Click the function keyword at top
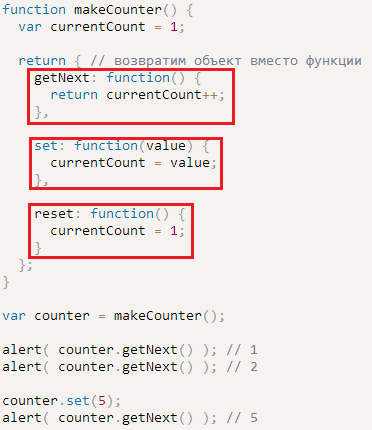Viewport: 372px width, 430px height. tap(34, 9)
